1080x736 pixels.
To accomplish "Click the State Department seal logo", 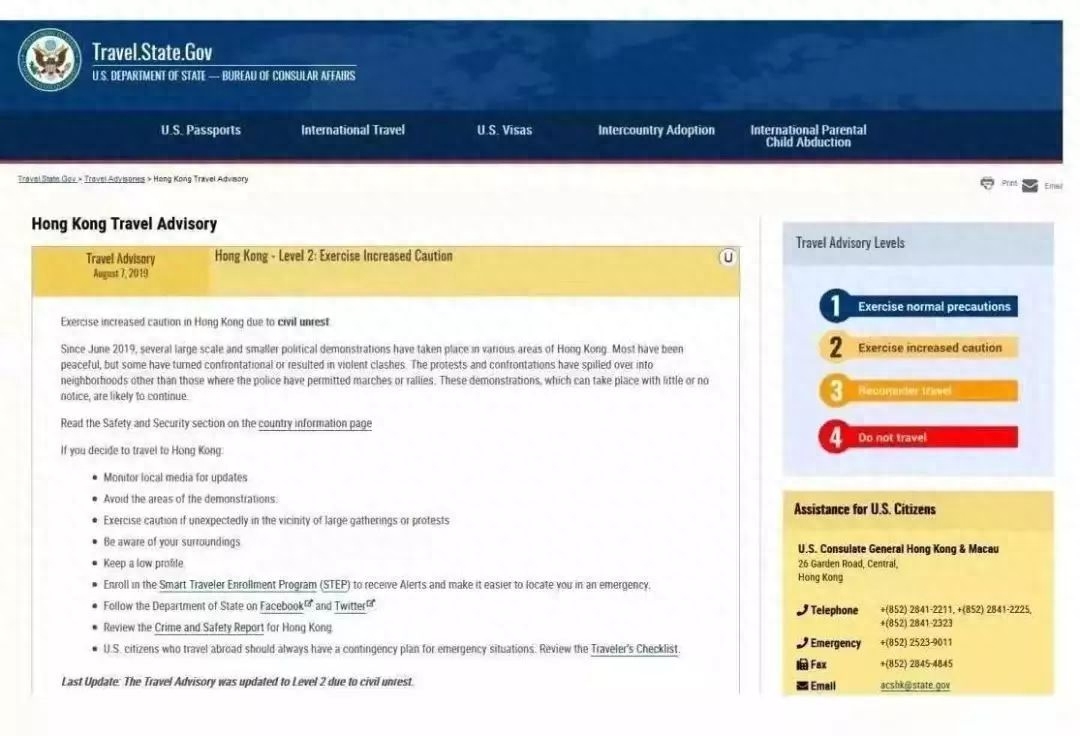I will [x=49, y=60].
